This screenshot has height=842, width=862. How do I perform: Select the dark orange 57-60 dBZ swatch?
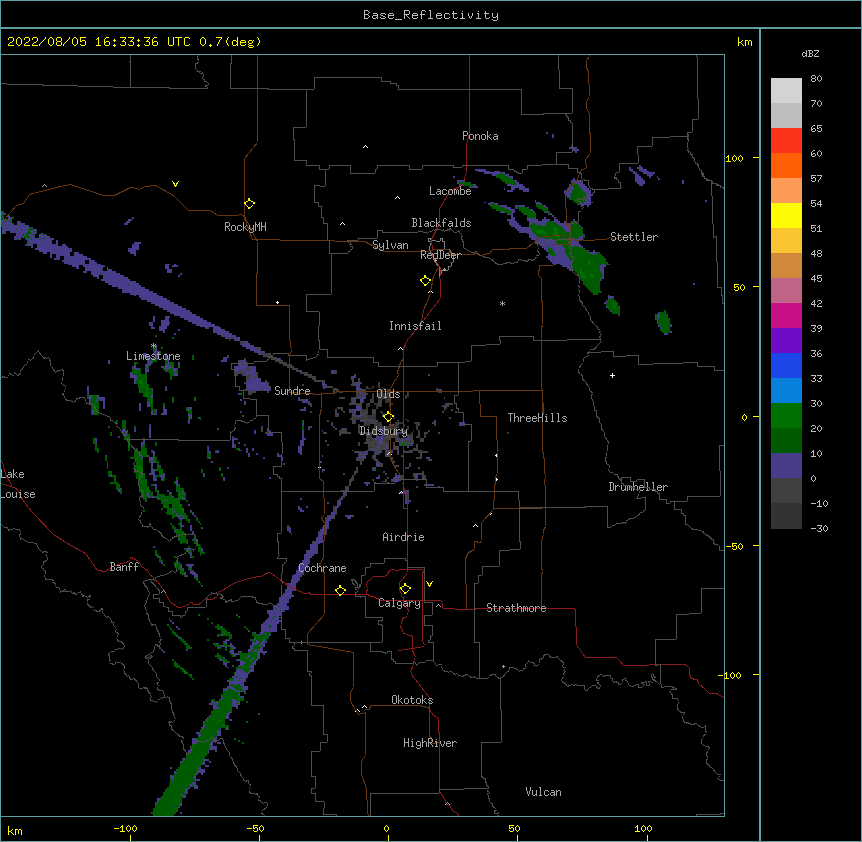point(786,165)
